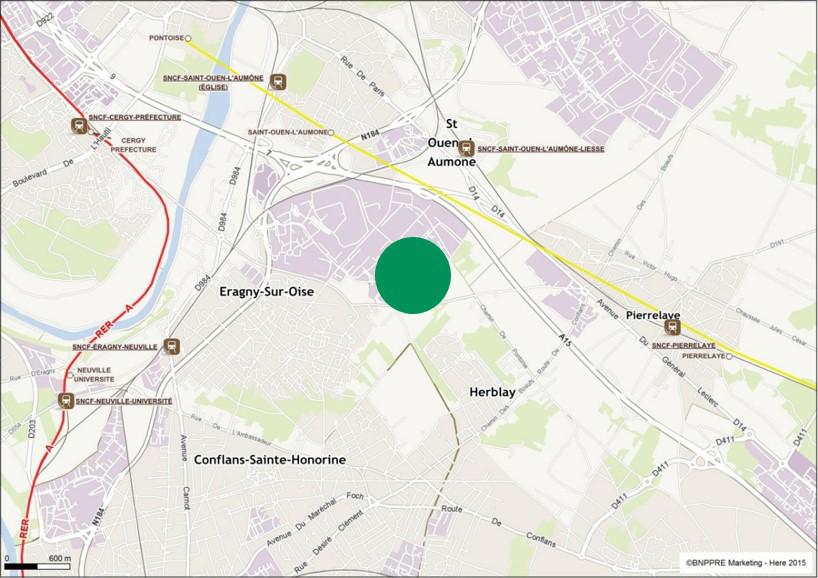Select the SNCF-CERGY-PRÉFECTURE station icon
This screenshot has height=578, width=818.
[80, 123]
